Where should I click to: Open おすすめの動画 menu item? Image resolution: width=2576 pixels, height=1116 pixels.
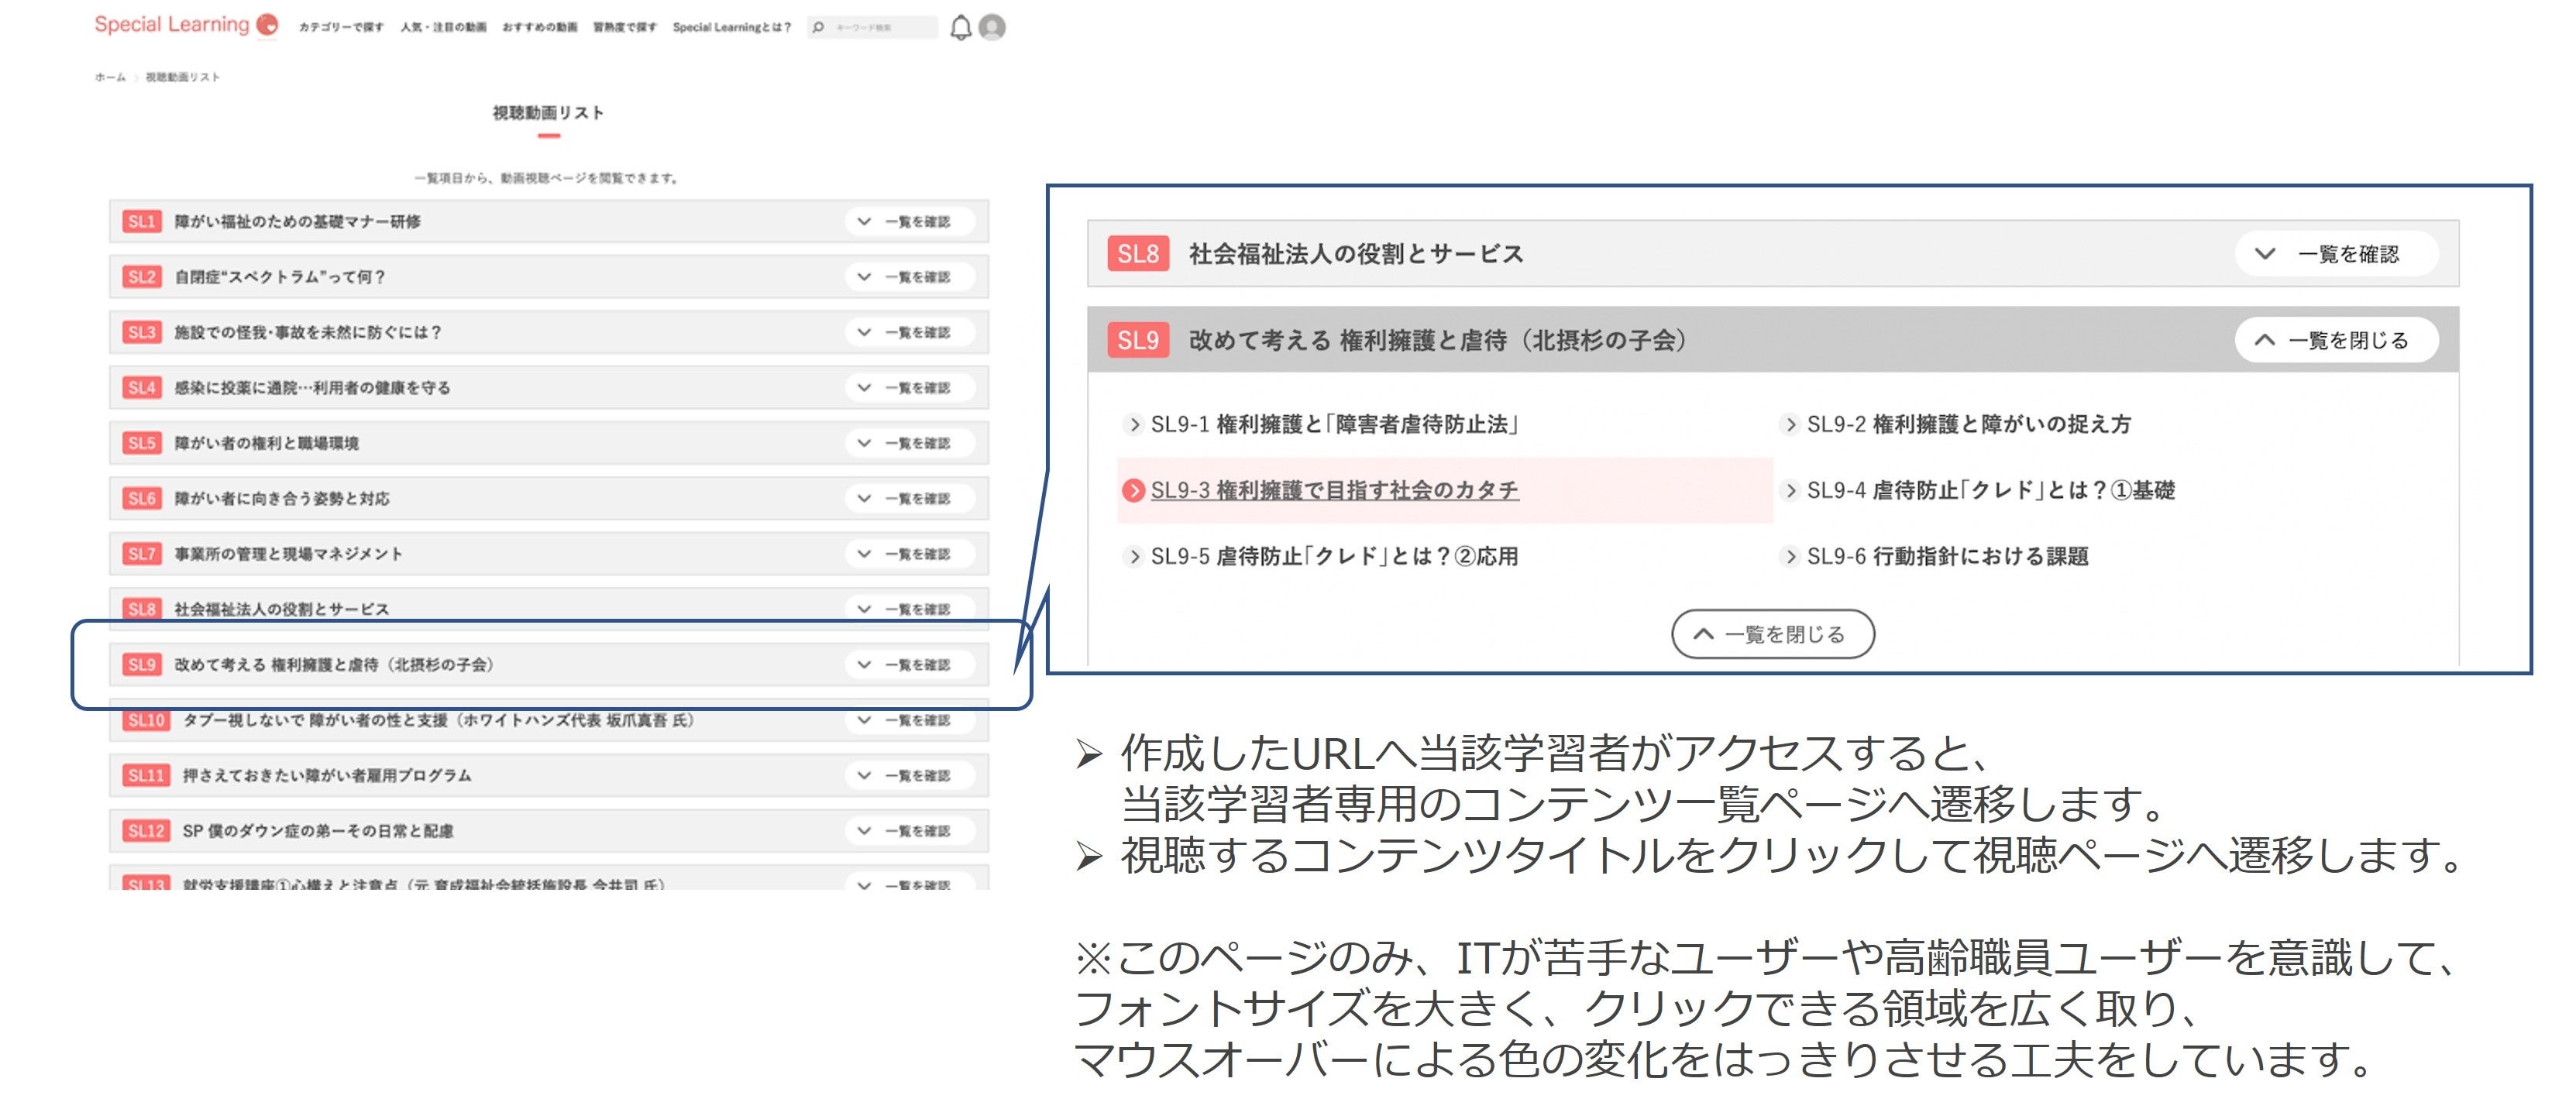tap(539, 27)
